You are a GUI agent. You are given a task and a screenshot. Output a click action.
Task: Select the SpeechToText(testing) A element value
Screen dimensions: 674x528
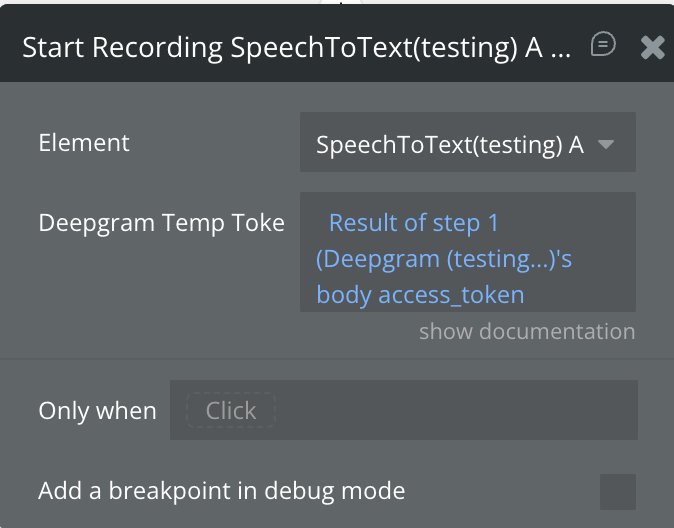click(x=449, y=144)
